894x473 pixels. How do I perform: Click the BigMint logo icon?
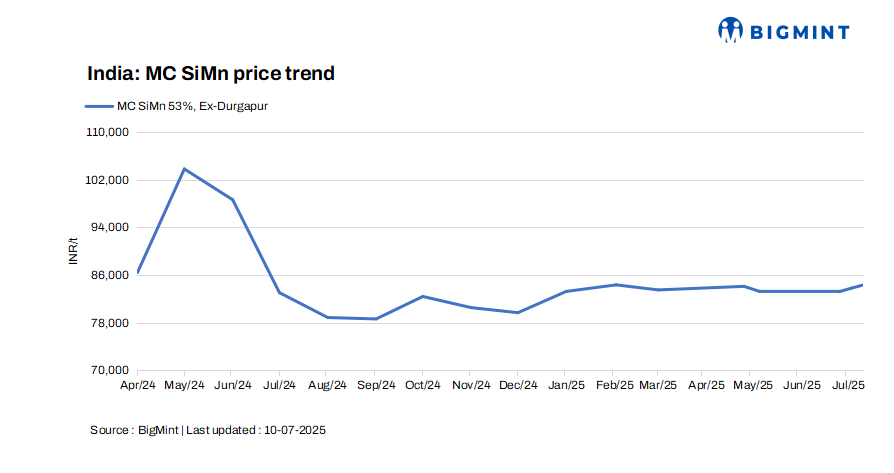coord(732,30)
